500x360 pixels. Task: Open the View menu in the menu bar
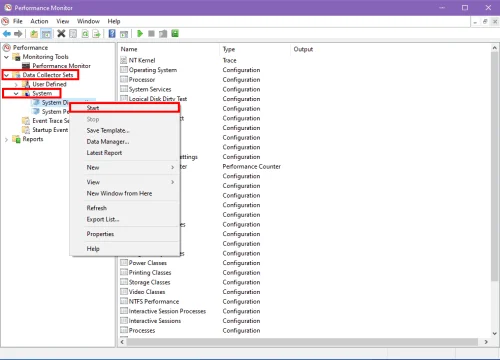63,21
